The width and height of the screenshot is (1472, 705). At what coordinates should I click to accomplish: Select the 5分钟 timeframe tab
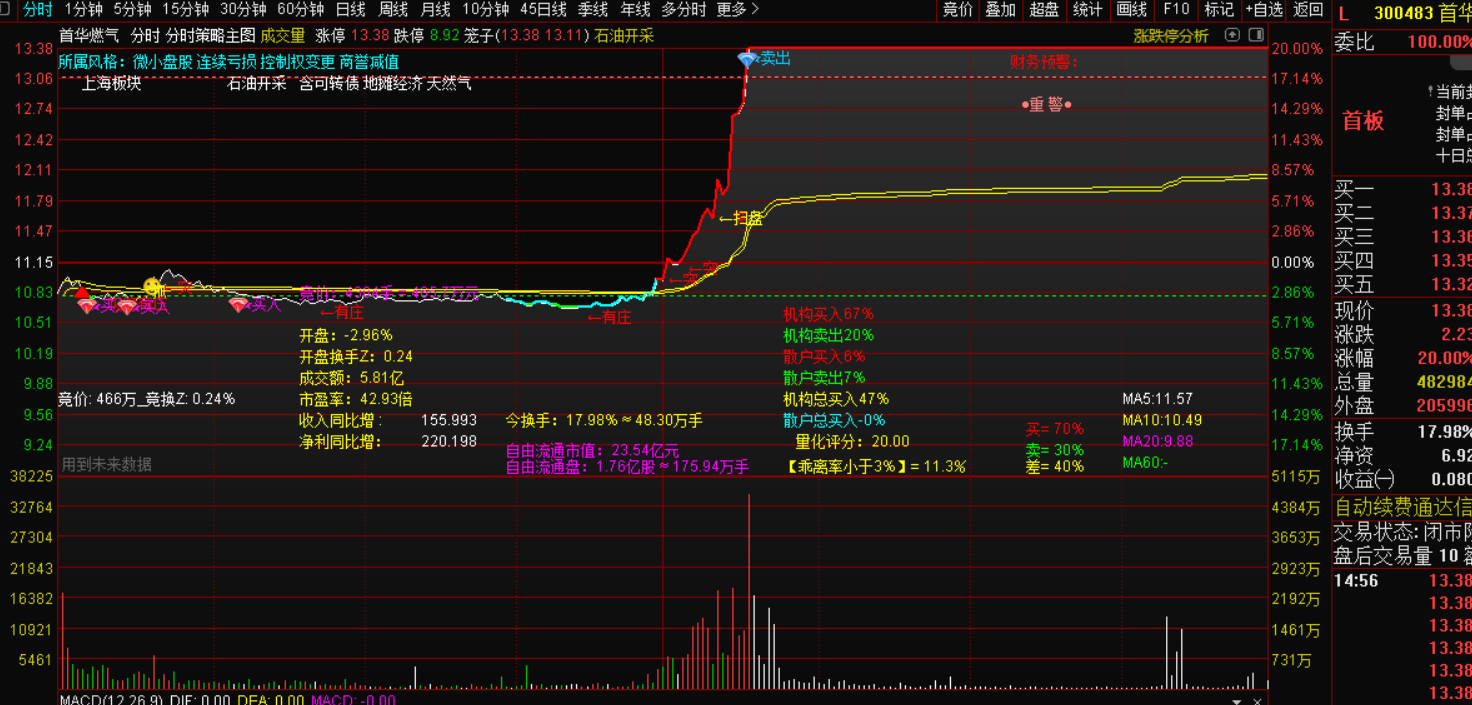pos(132,9)
